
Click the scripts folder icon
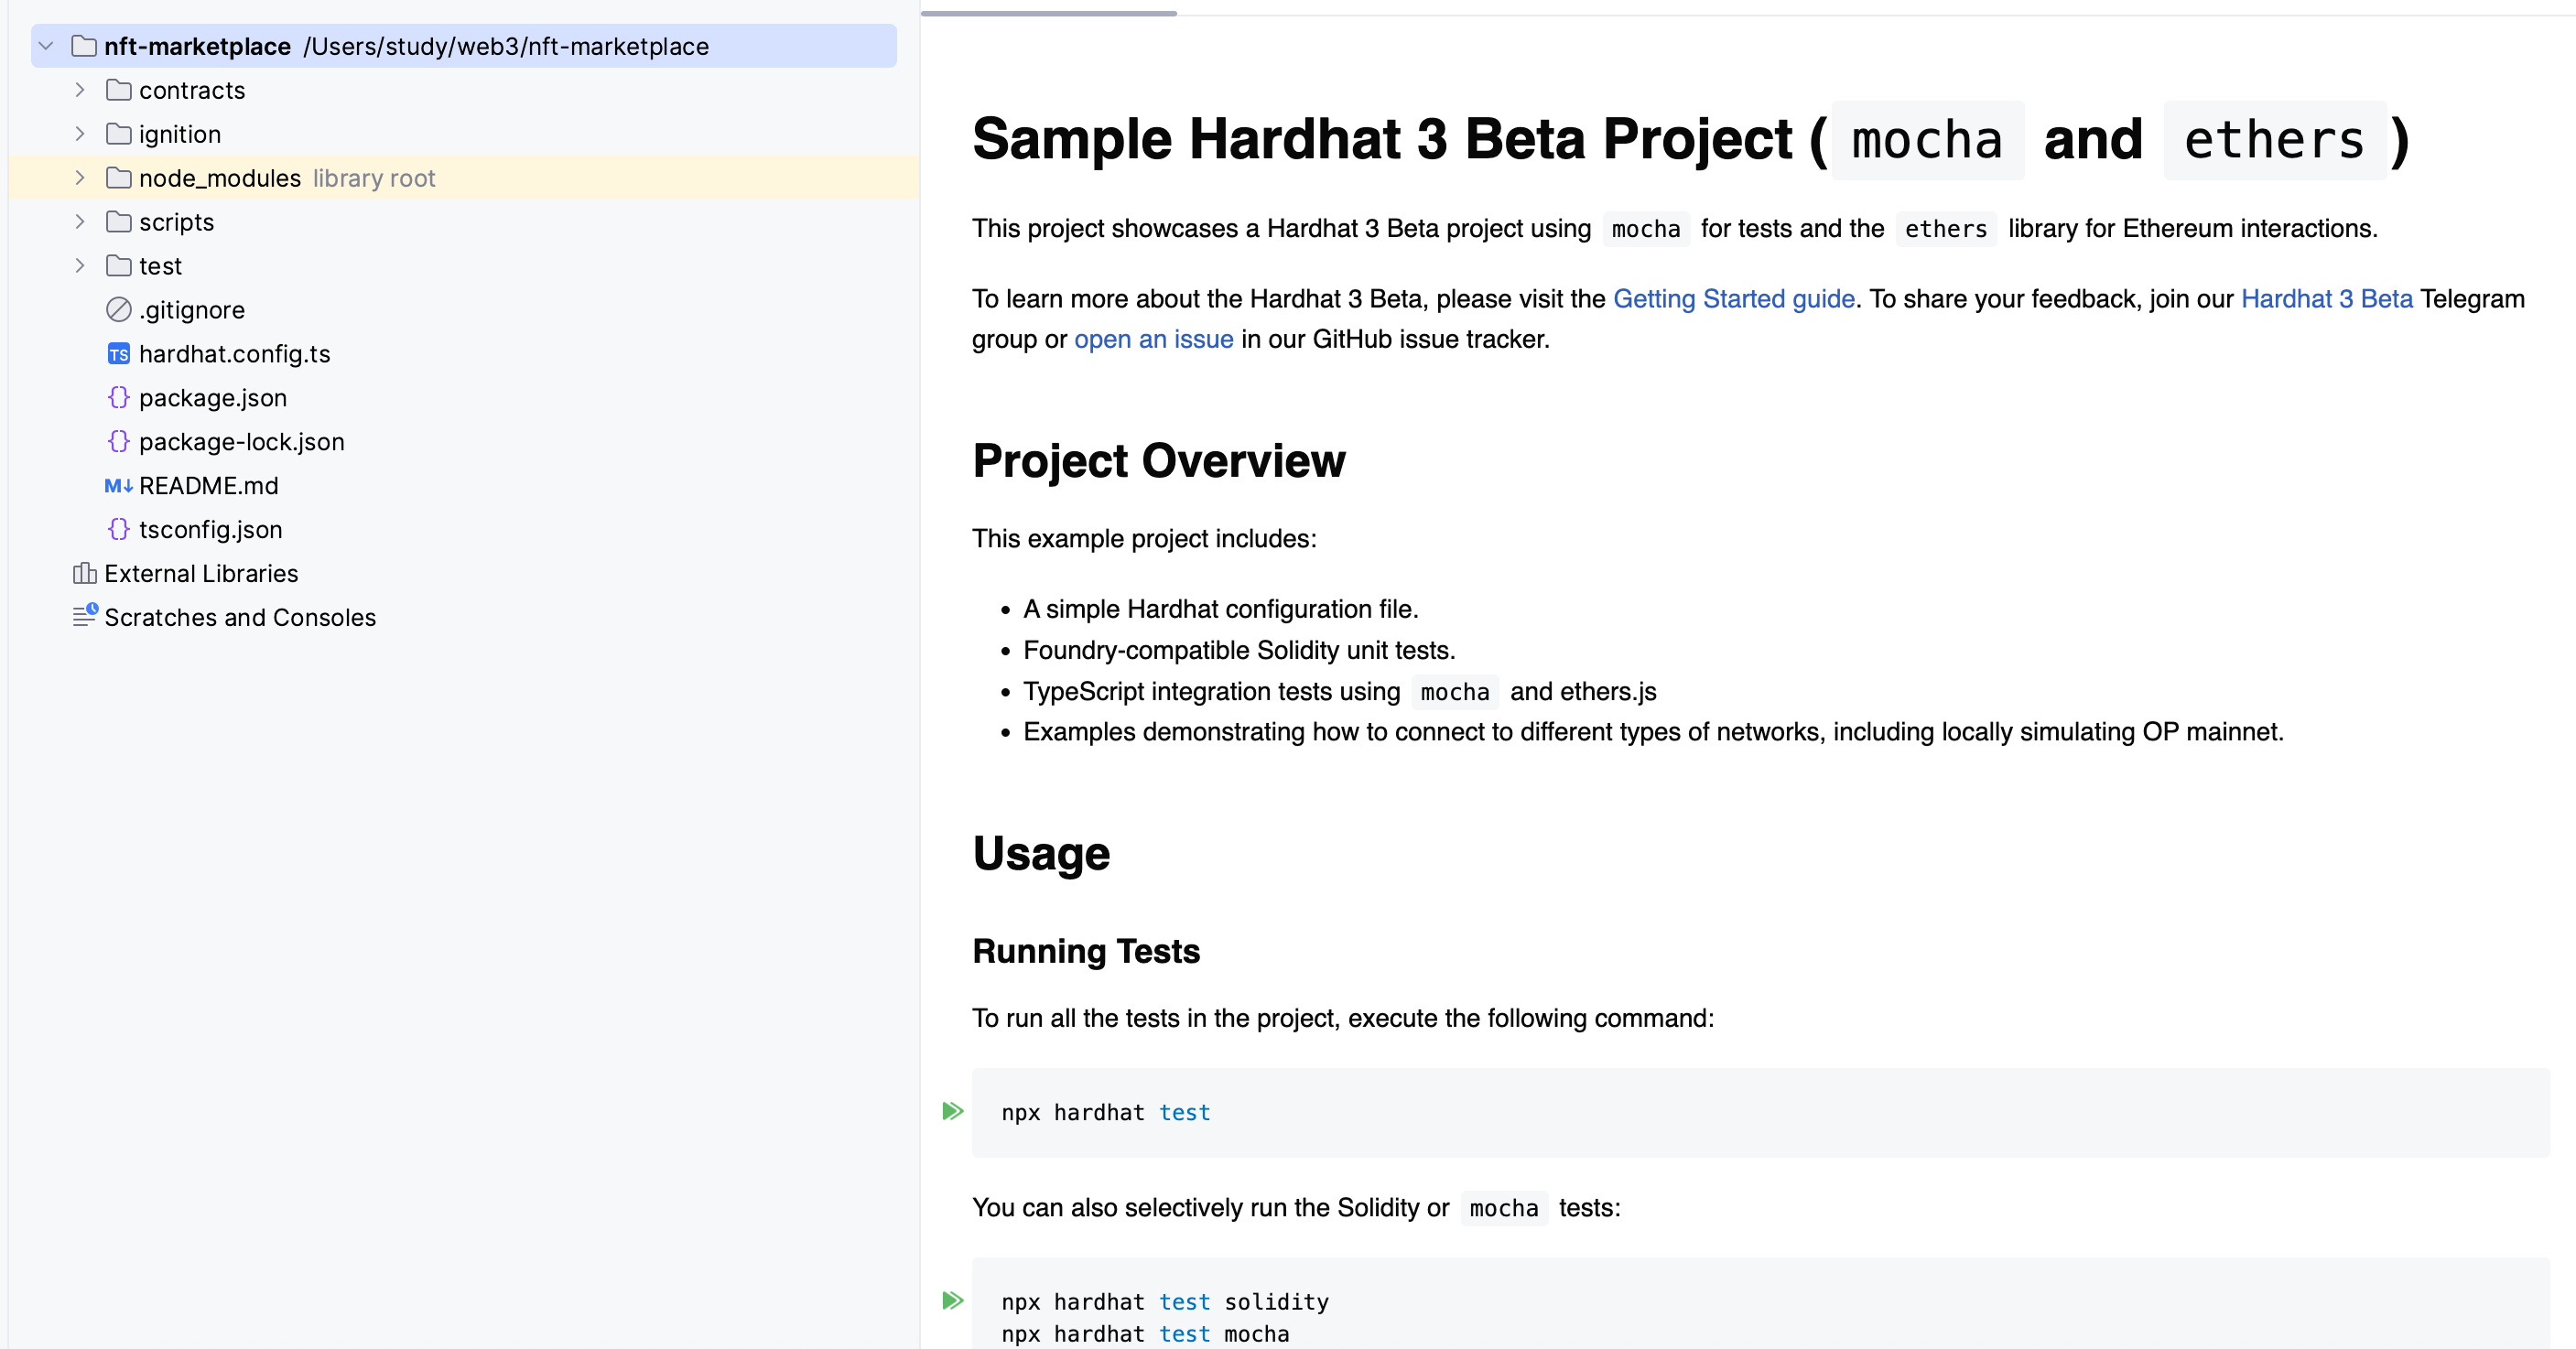coord(119,222)
